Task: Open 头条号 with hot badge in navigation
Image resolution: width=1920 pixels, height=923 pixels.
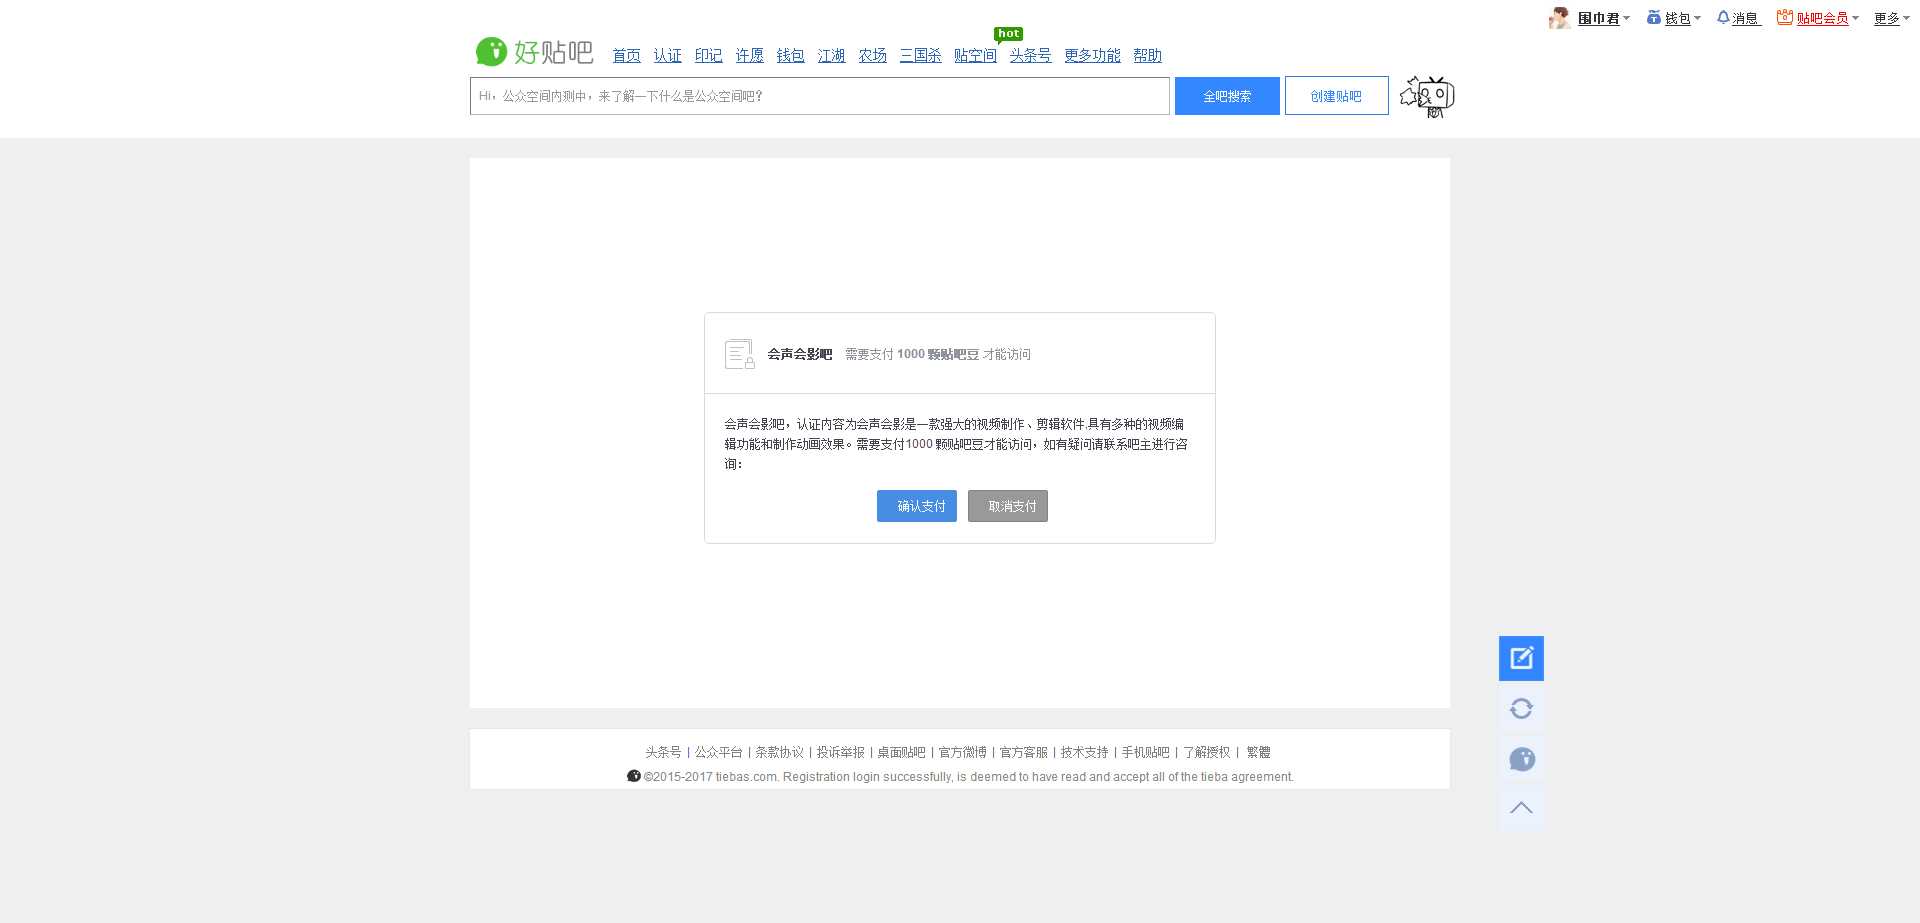Action: pos(1031,55)
